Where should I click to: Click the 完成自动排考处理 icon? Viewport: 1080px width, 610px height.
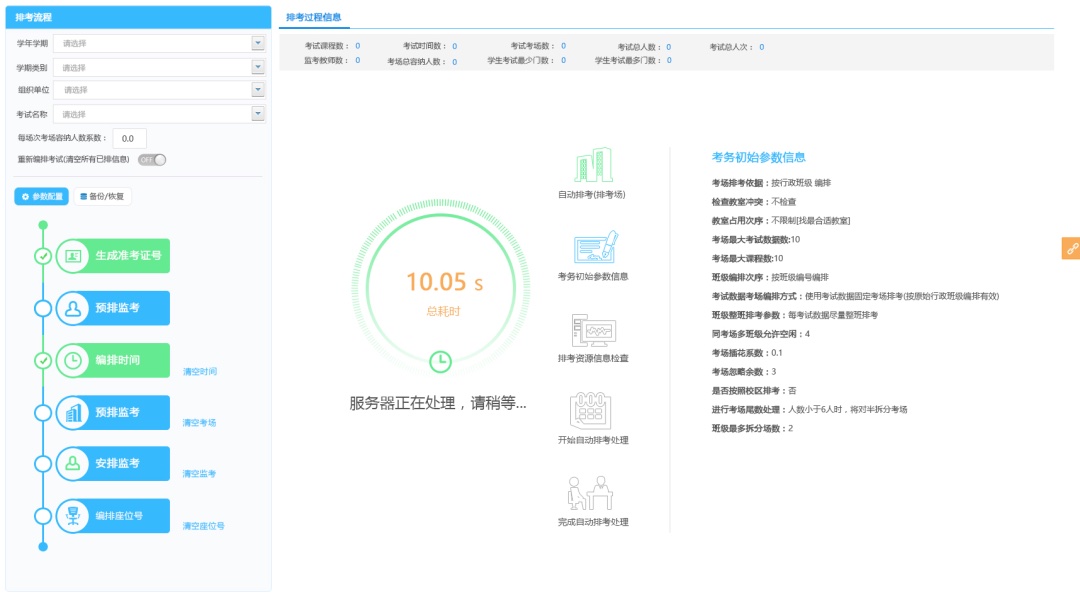[x=592, y=494]
